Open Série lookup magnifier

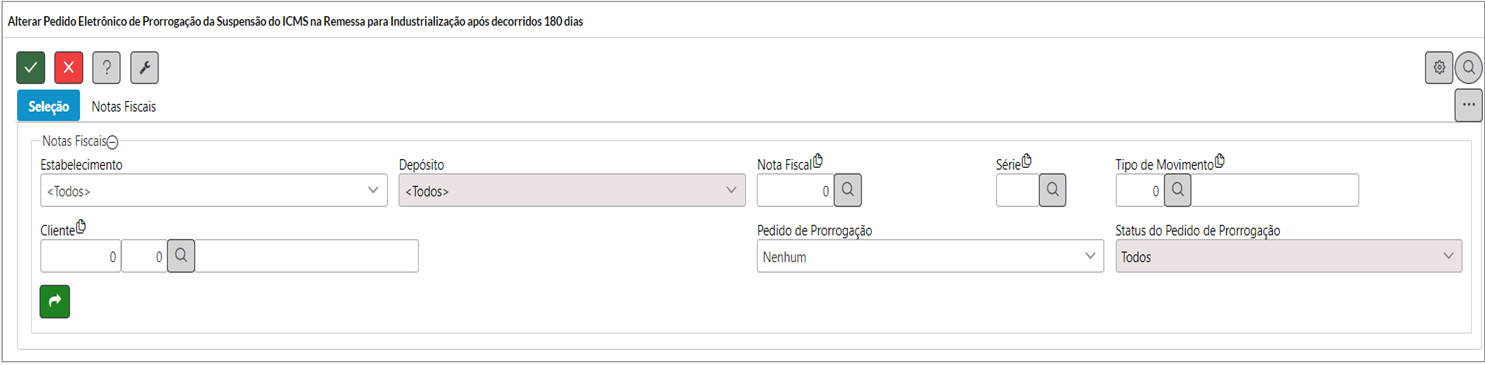coord(1053,190)
